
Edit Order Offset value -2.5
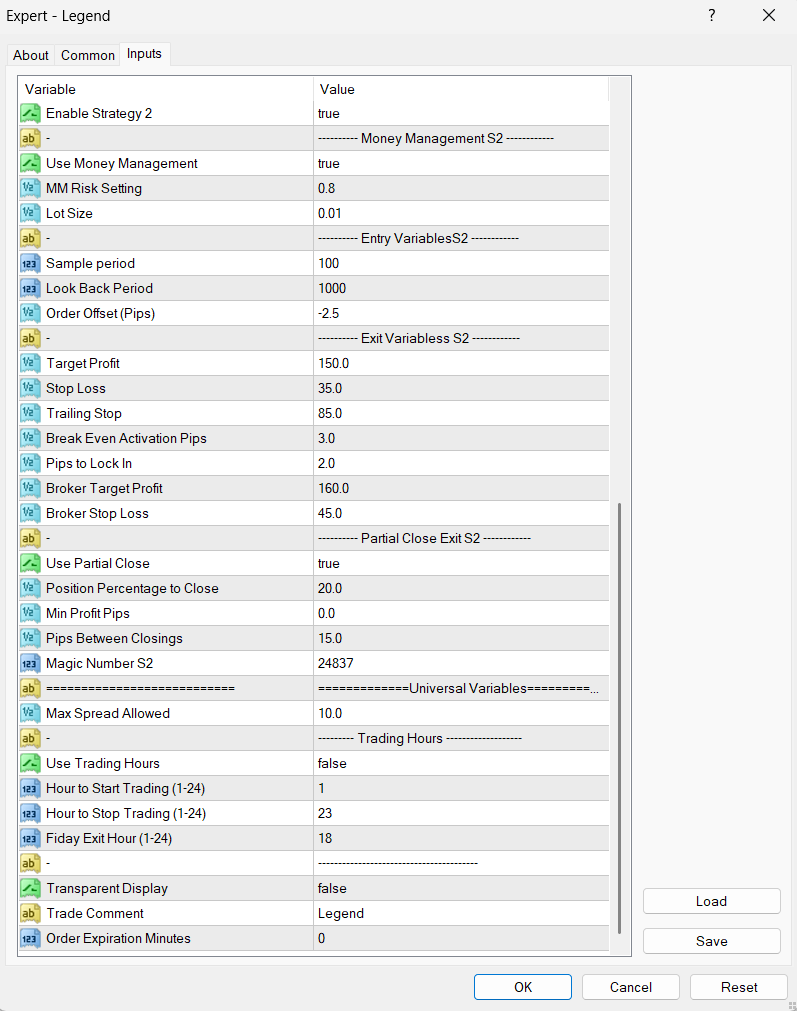tap(461, 313)
